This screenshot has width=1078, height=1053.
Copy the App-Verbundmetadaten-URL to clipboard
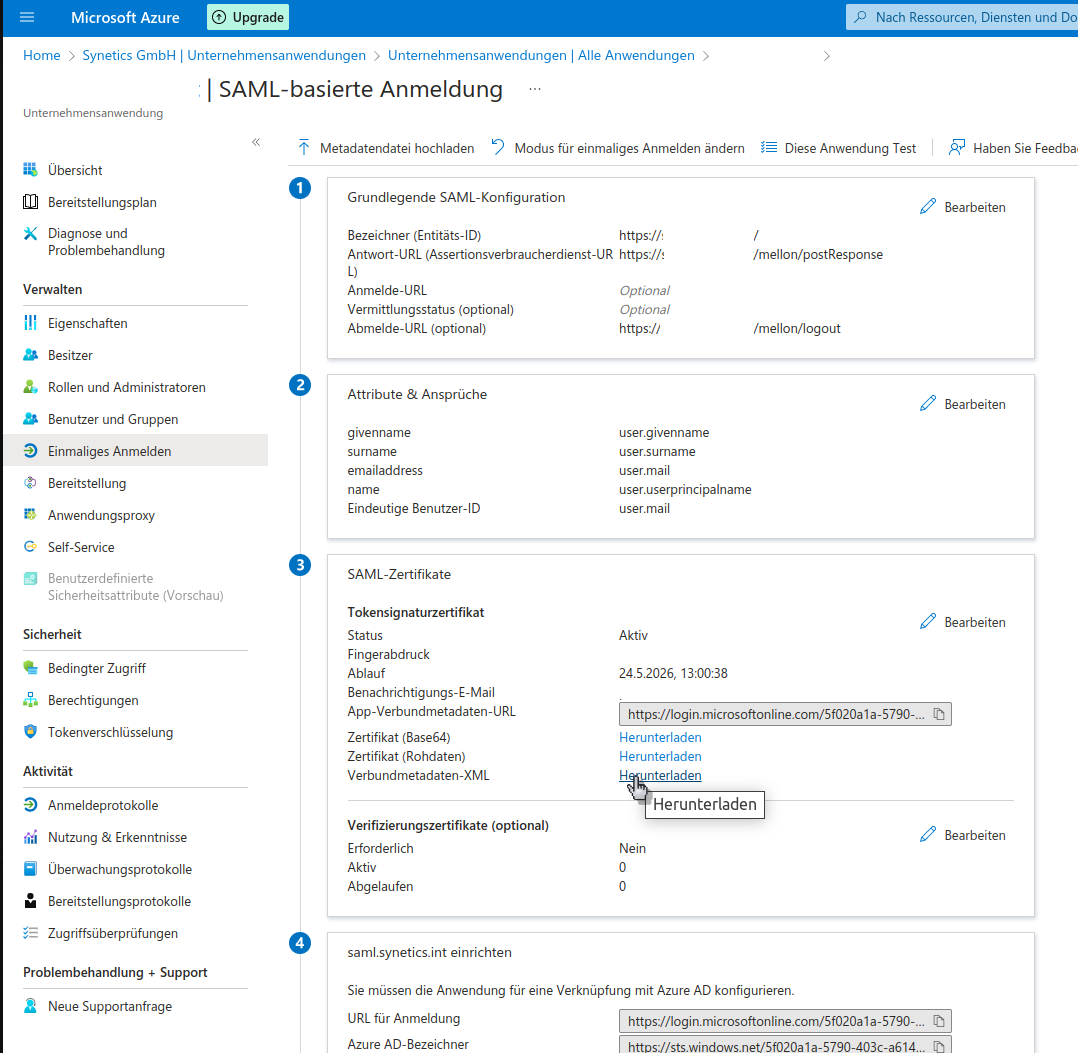(x=939, y=714)
